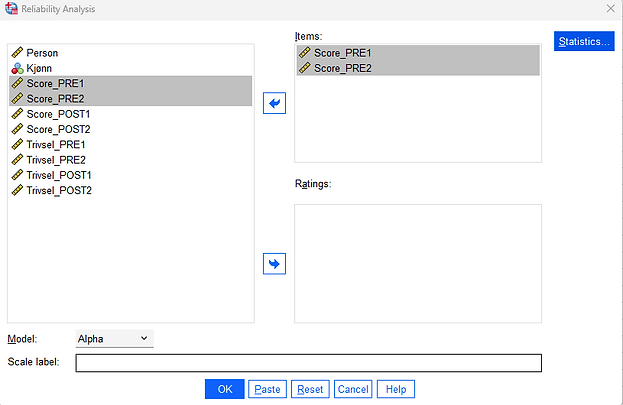The image size is (623, 405).
Task: Reset the dialog settings
Action: (310, 389)
